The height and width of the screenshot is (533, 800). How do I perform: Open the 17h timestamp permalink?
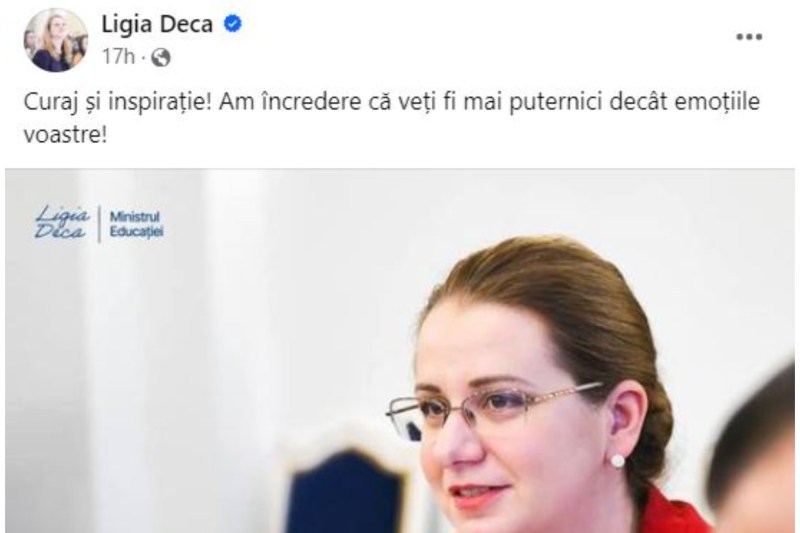118,57
